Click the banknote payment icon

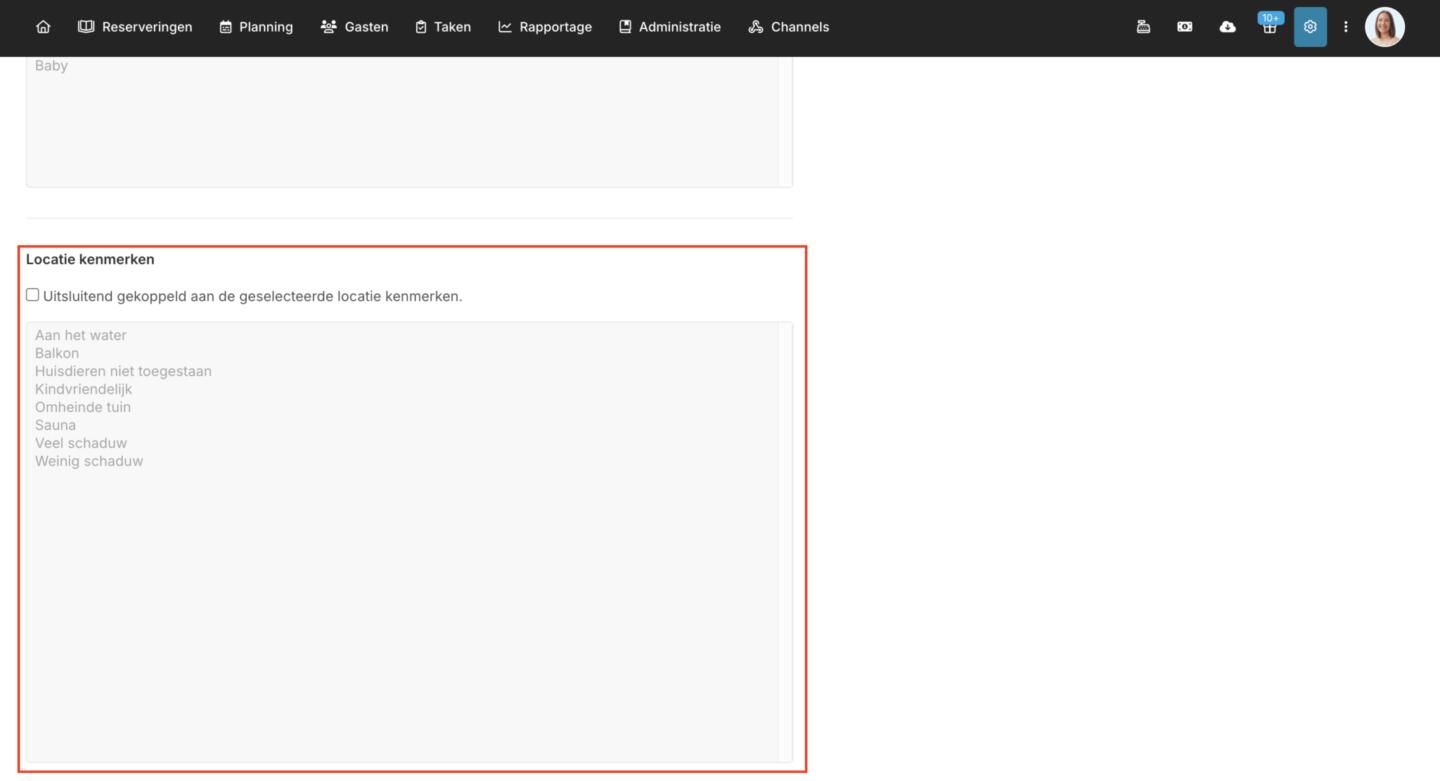[1185, 27]
